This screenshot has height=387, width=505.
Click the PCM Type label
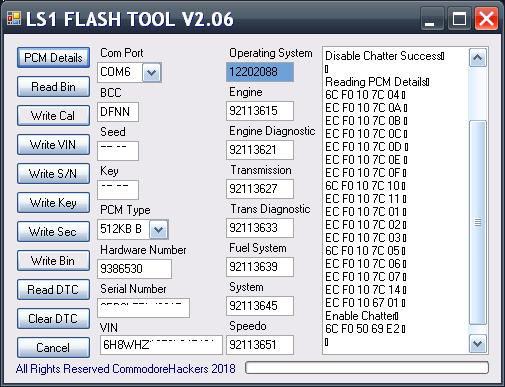(125, 210)
